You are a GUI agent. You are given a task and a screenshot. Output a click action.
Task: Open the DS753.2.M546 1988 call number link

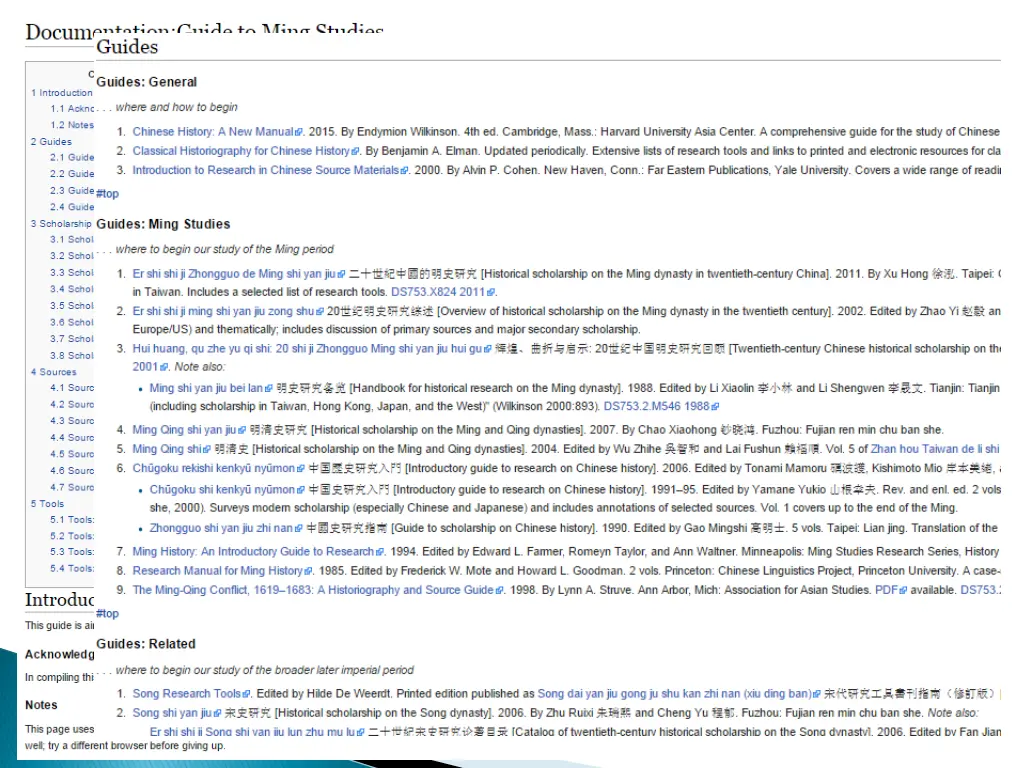[656, 406]
